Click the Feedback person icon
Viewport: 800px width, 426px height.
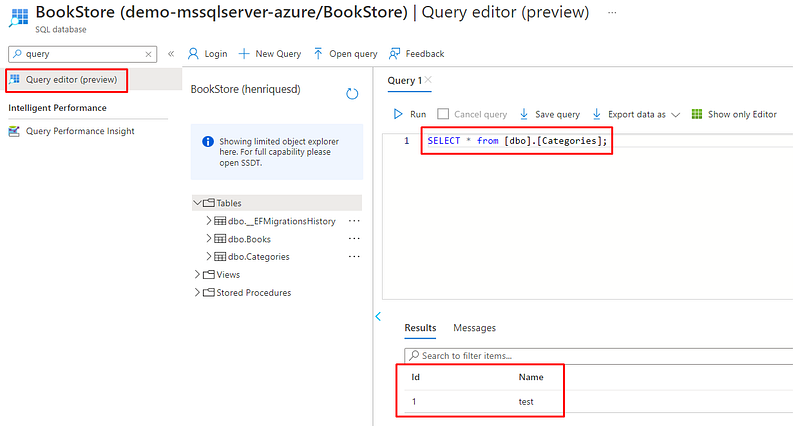coord(394,54)
